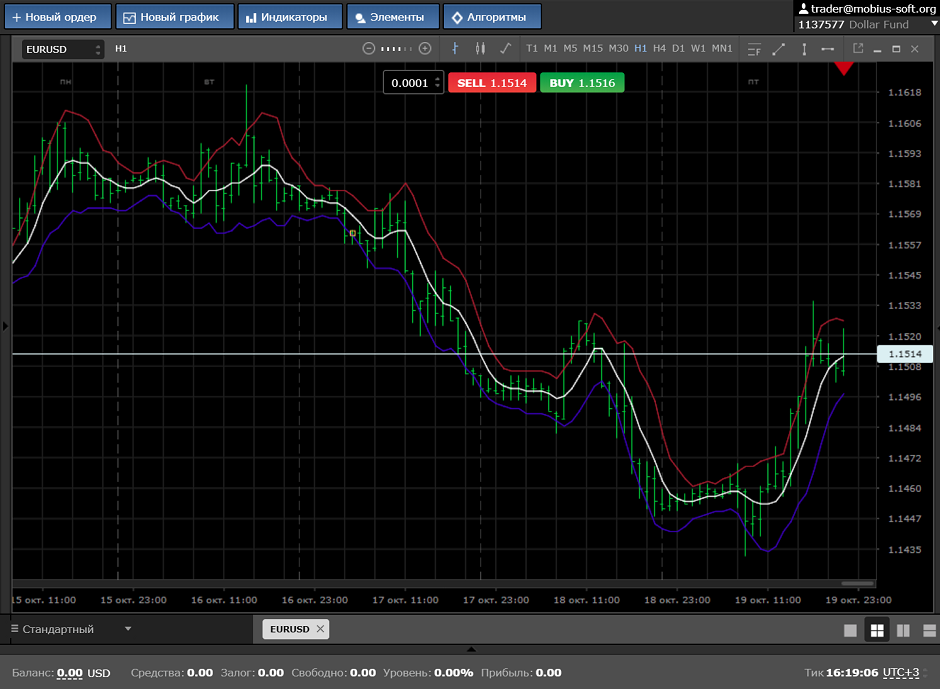Select the W1 timeframe
Screen dimensions: 940x689
coord(698,49)
